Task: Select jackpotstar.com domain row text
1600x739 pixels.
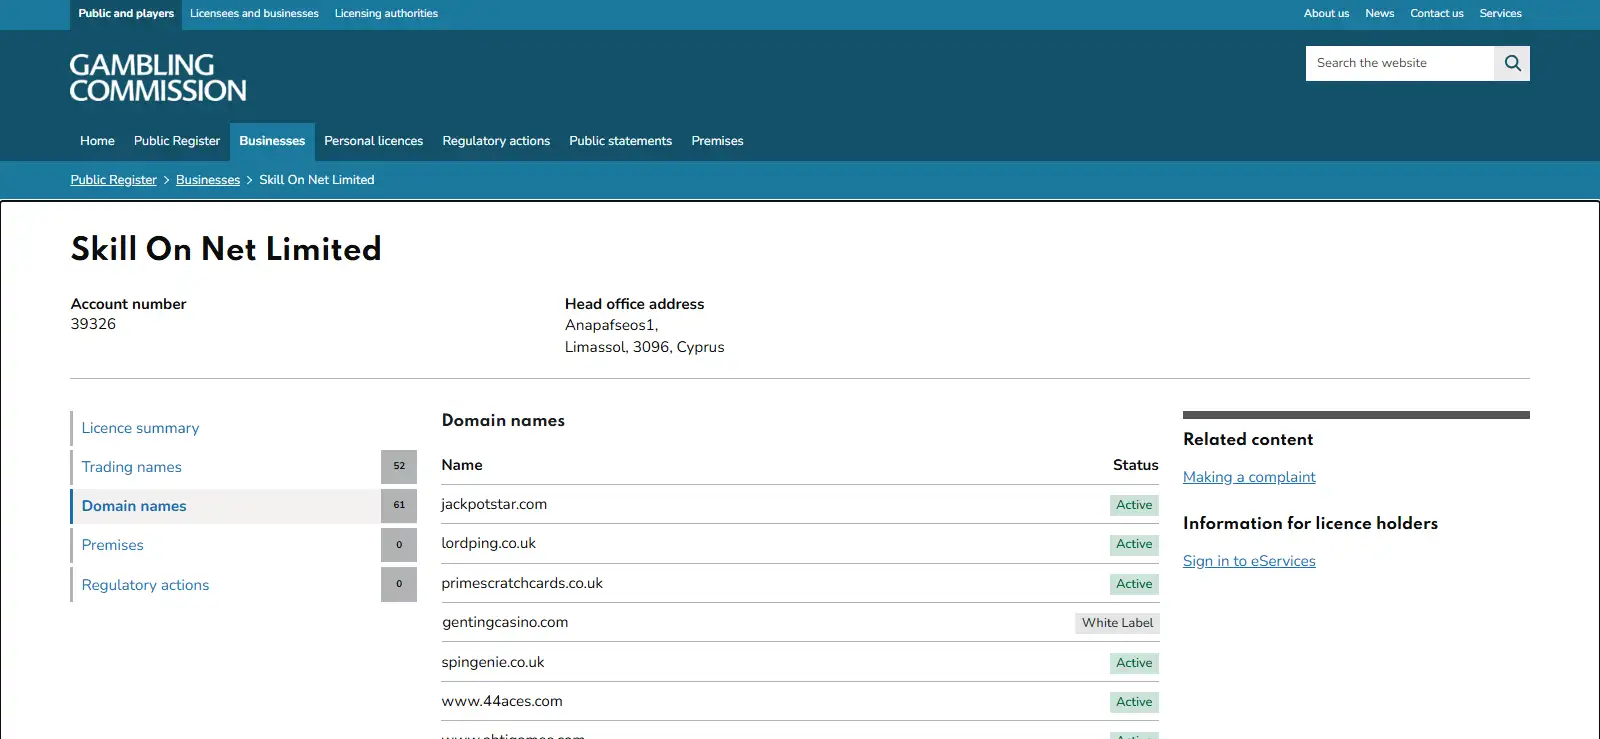Action: coord(494,504)
